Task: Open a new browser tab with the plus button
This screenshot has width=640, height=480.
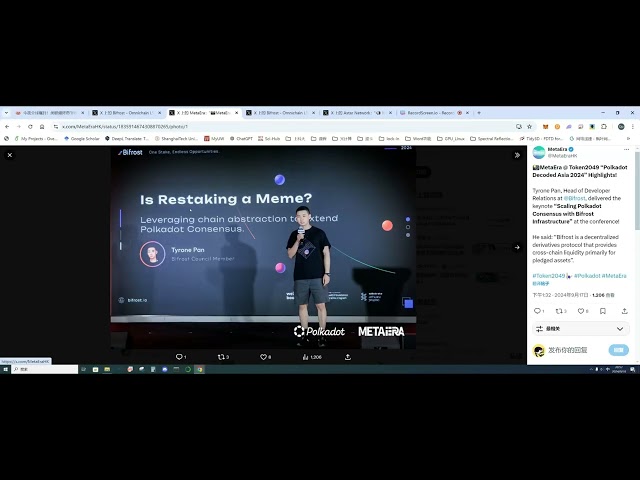Action: coord(479,113)
